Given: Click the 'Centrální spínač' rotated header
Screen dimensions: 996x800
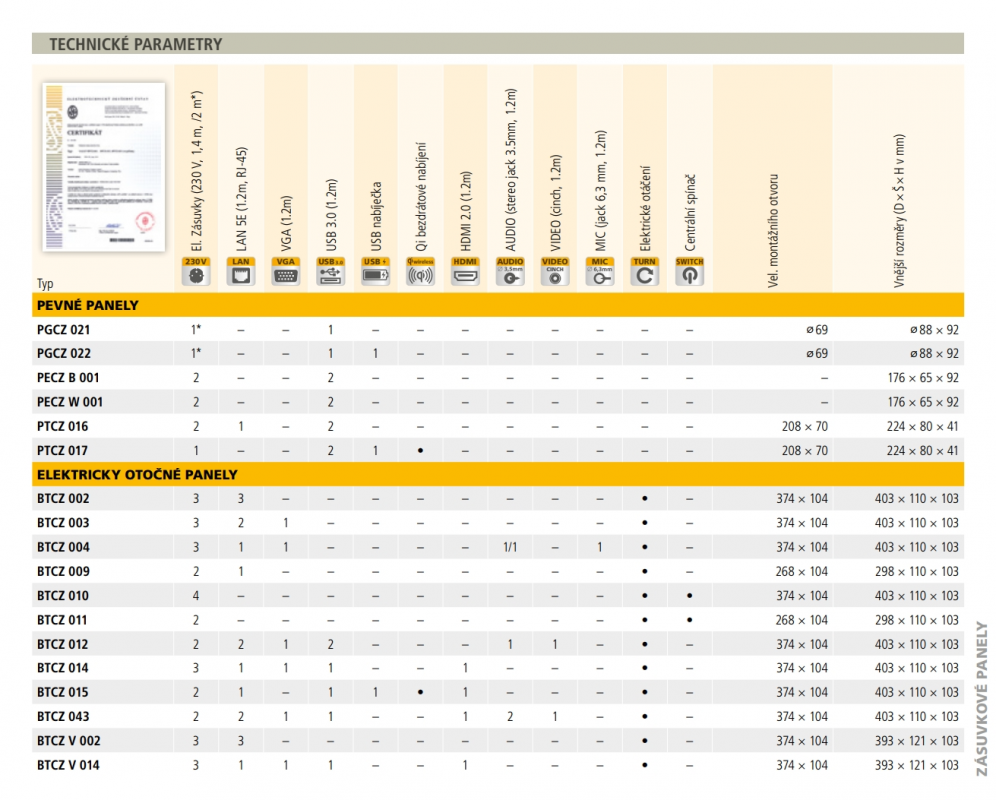Looking at the screenshot, I should [690, 213].
